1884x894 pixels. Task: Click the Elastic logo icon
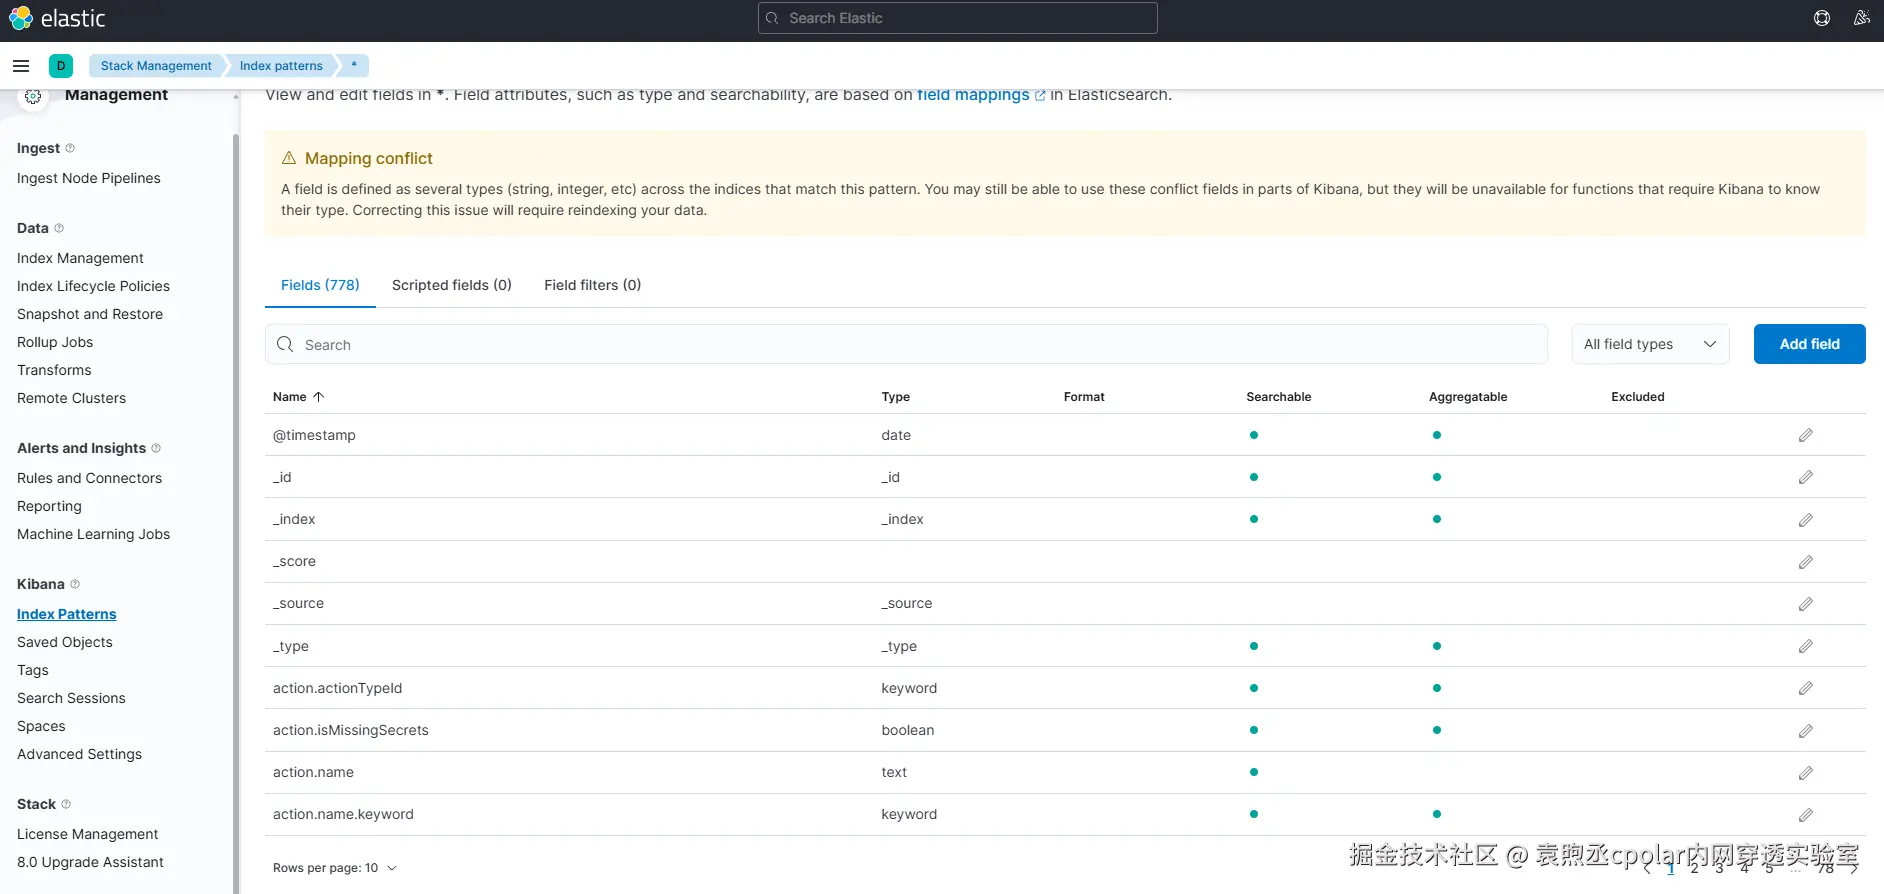(x=21, y=18)
